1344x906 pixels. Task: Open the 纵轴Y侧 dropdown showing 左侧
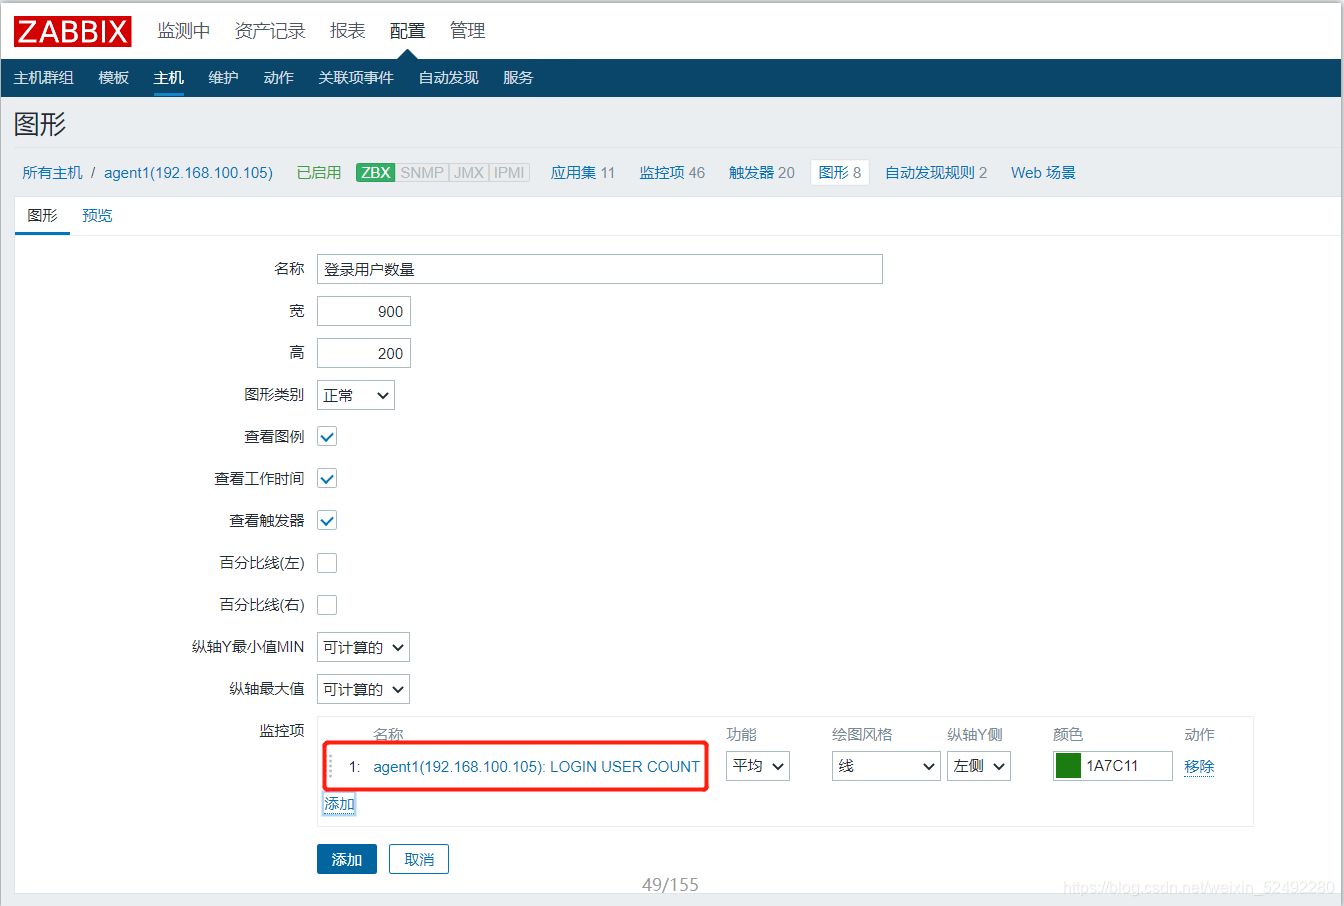[979, 766]
